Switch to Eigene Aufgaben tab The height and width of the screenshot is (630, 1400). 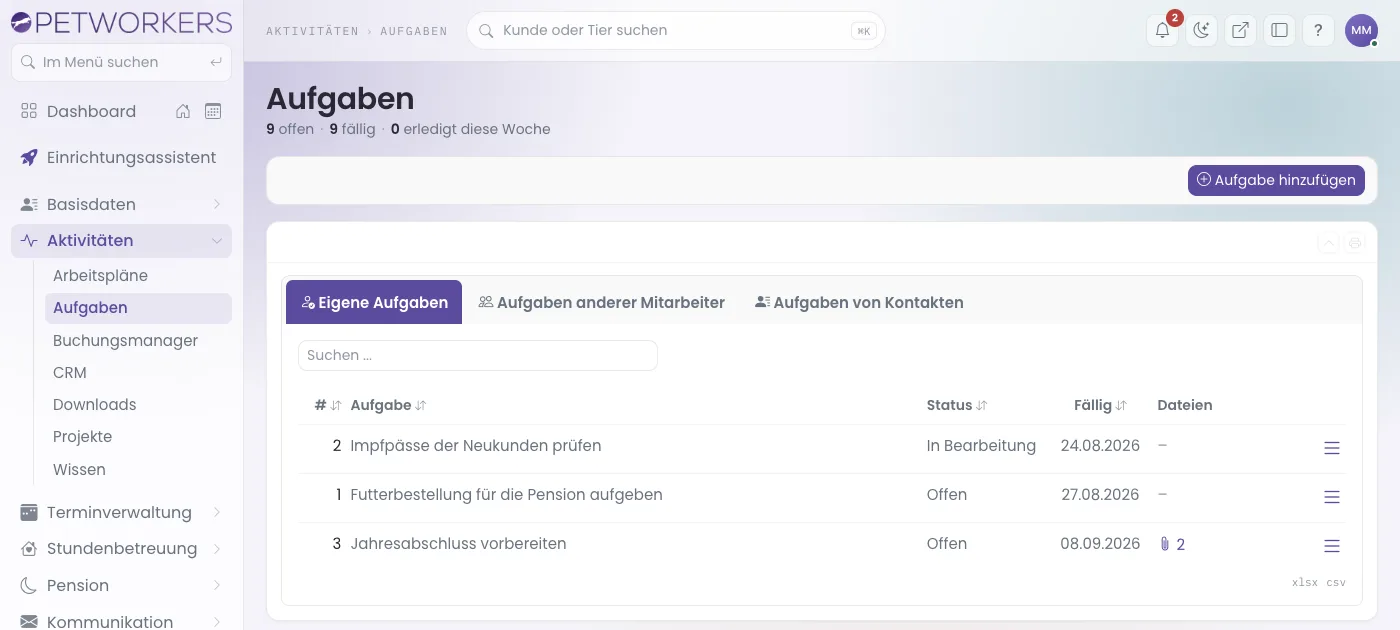click(374, 302)
